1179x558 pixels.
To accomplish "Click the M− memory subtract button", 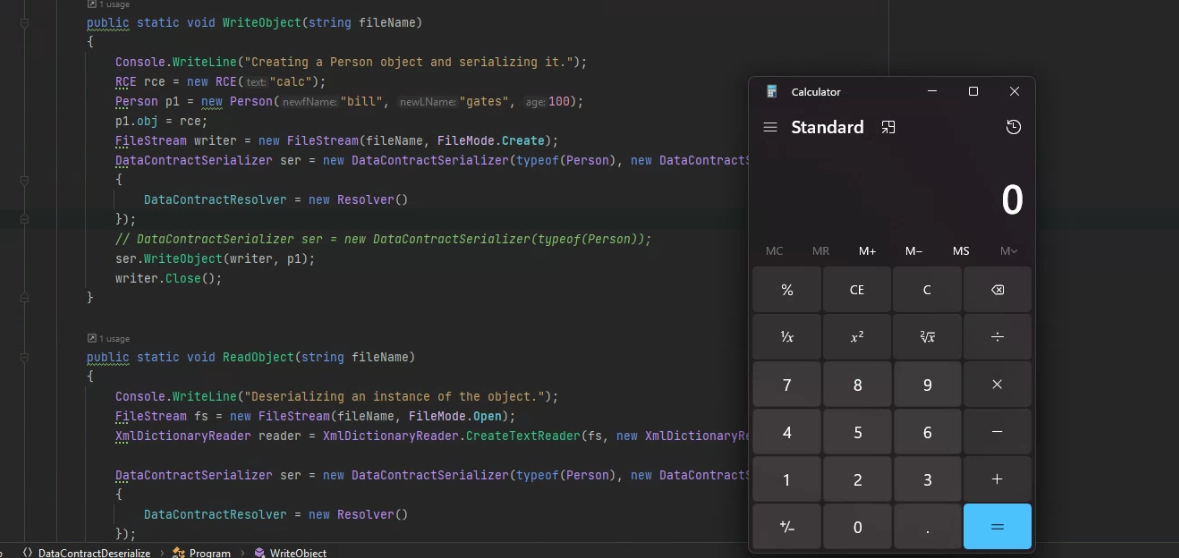I will tap(914, 251).
